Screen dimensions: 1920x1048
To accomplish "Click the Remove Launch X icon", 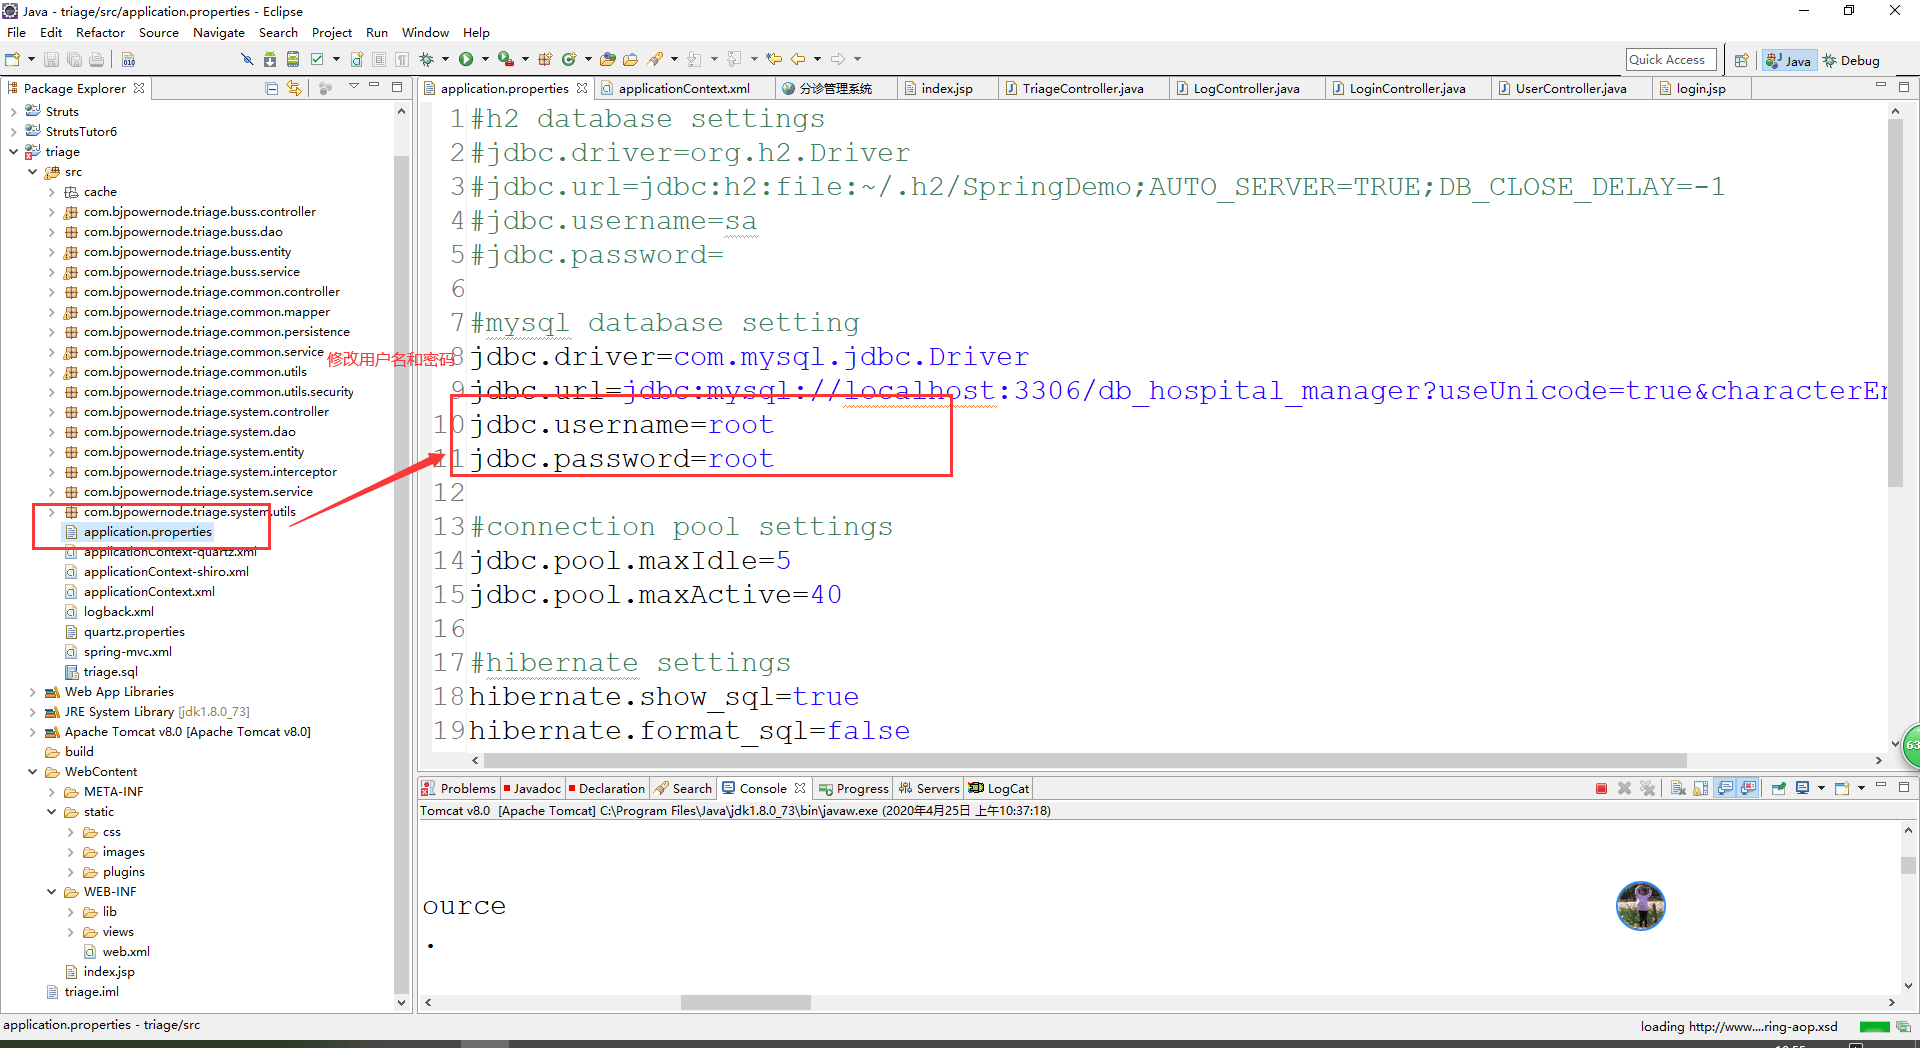I will click(x=1624, y=788).
